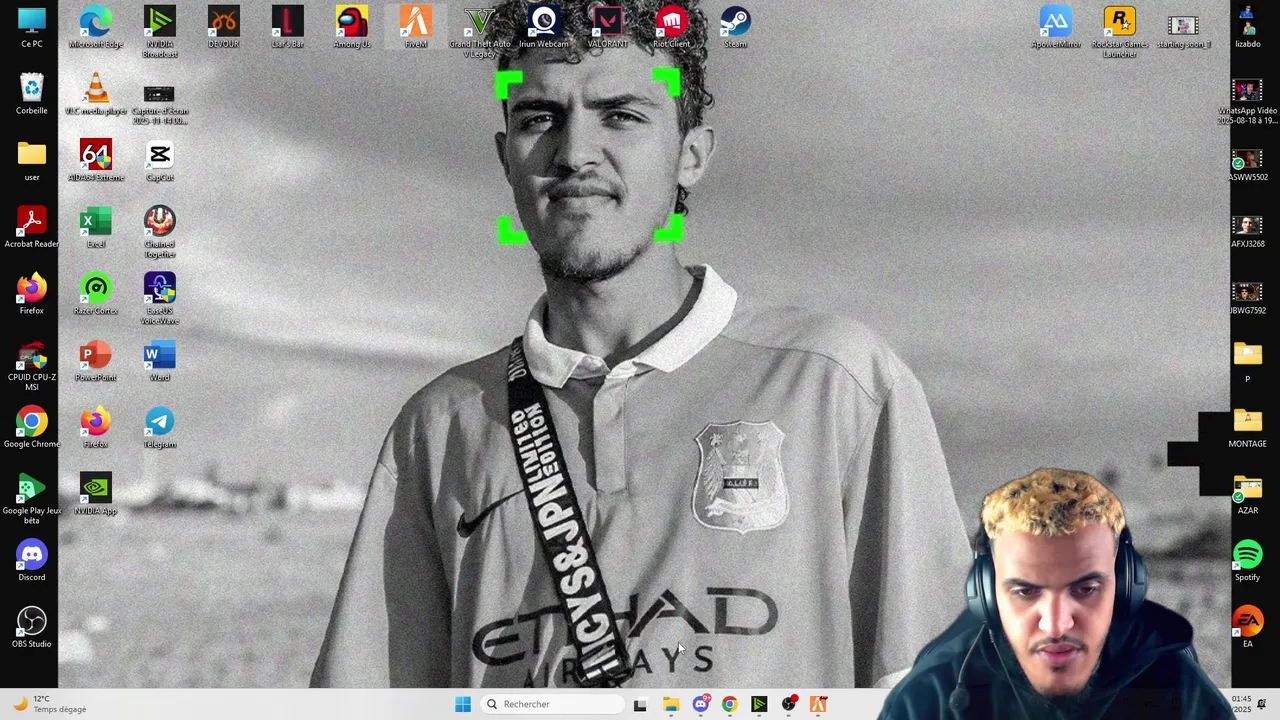Launch PowerPoint from the desktop
This screenshot has width=1280, height=720.
(x=96, y=360)
